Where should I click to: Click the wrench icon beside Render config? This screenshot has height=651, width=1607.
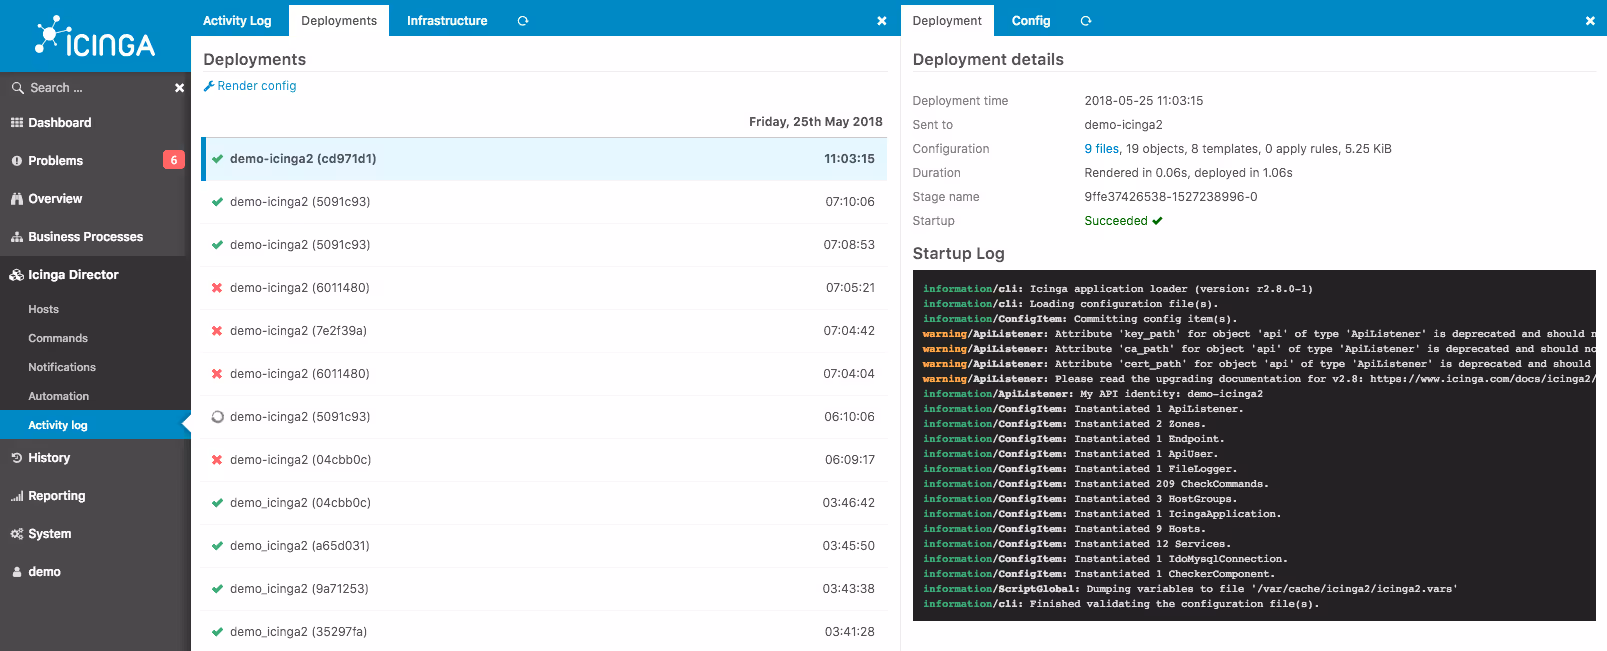(209, 86)
